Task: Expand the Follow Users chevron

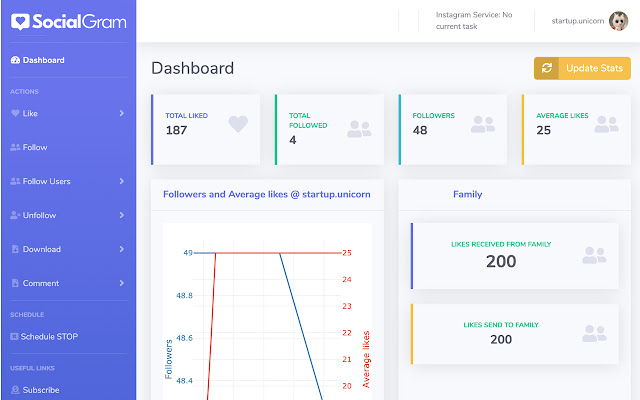Action: pos(122,181)
